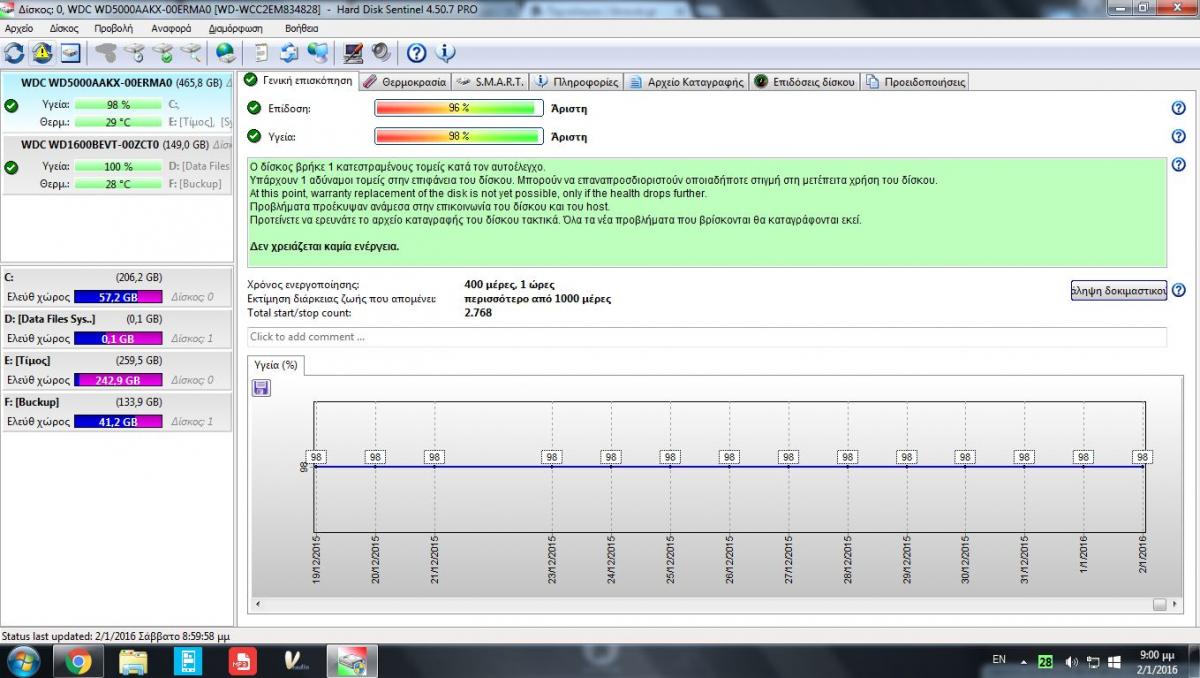
Task: Click the graph scrollbar right arrow
Action: (1175, 604)
